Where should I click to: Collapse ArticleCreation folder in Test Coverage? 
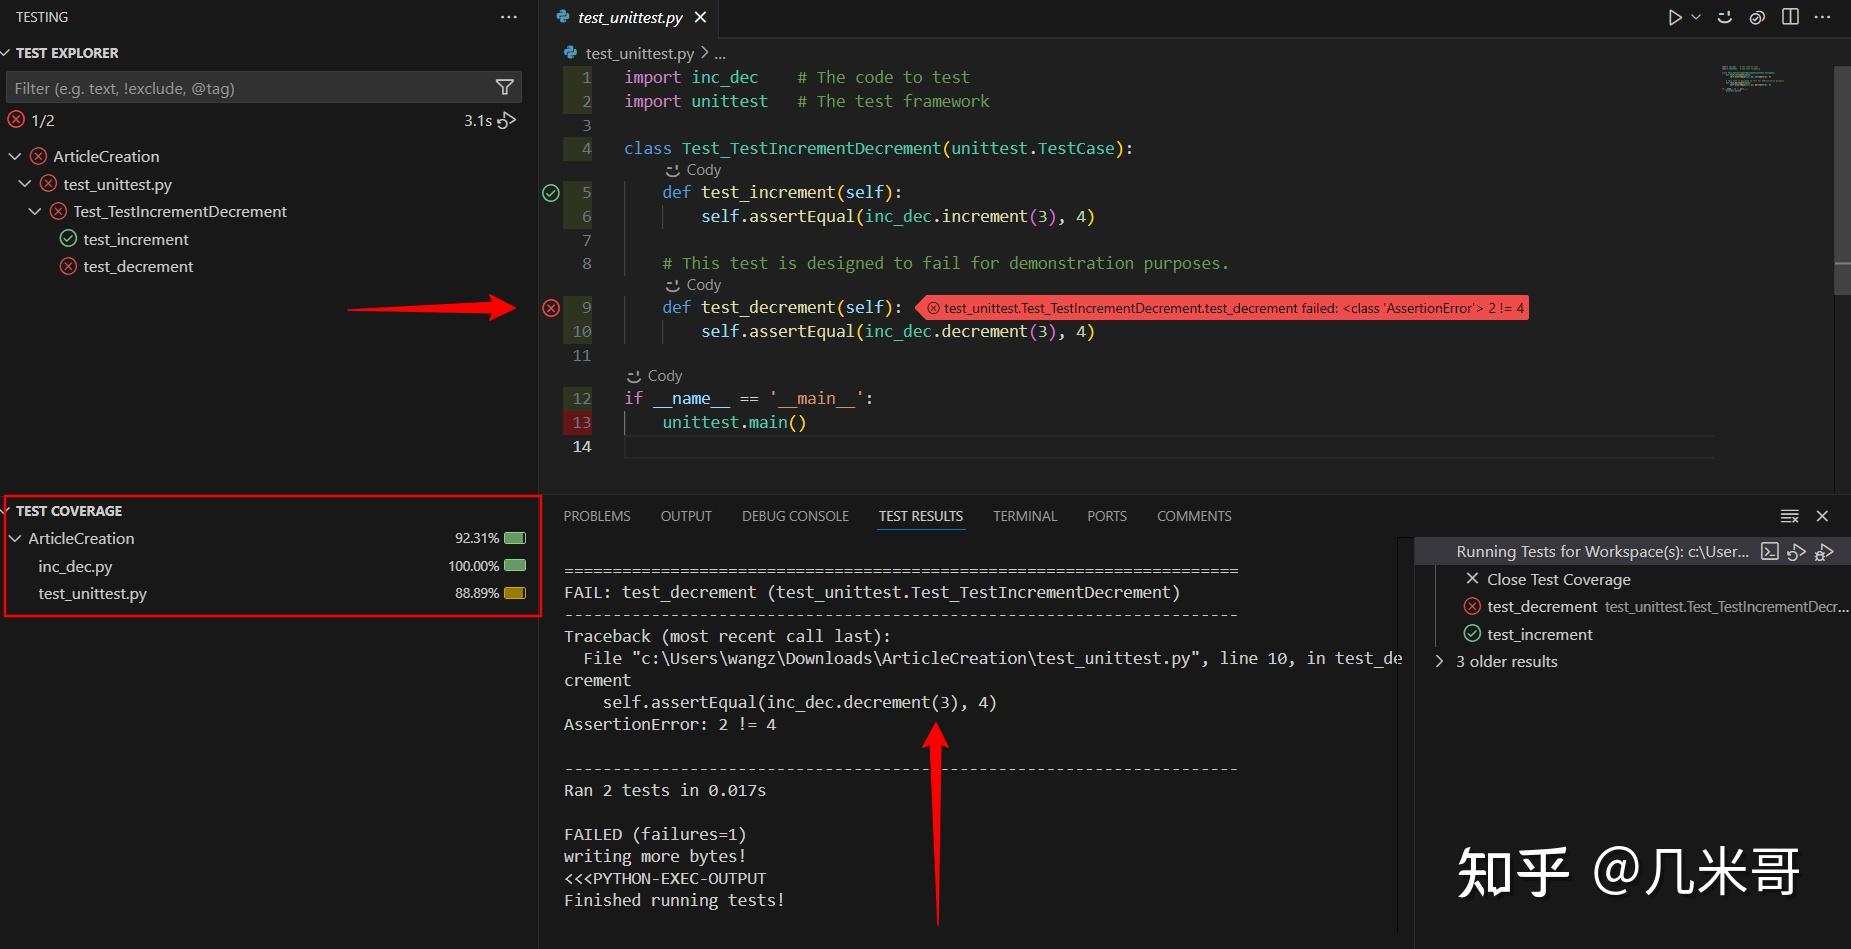point(15,538)
